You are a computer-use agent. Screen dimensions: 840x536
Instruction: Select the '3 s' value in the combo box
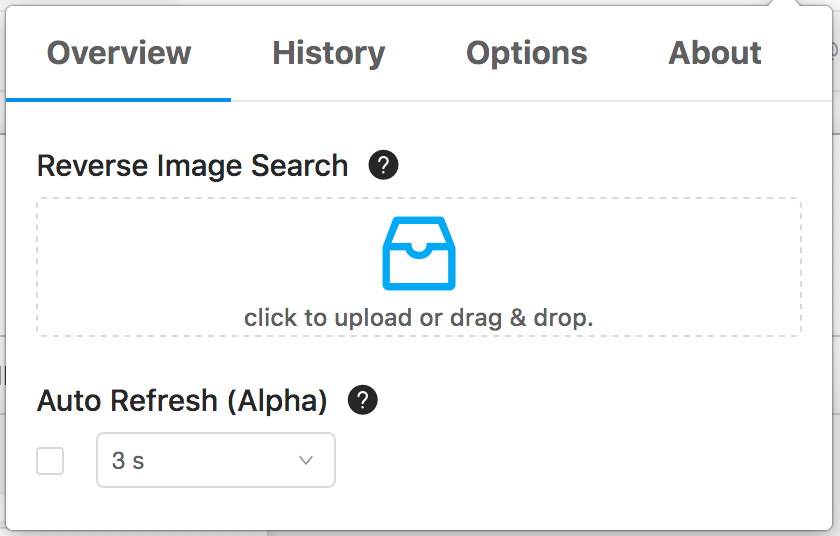tap(128, 460)
